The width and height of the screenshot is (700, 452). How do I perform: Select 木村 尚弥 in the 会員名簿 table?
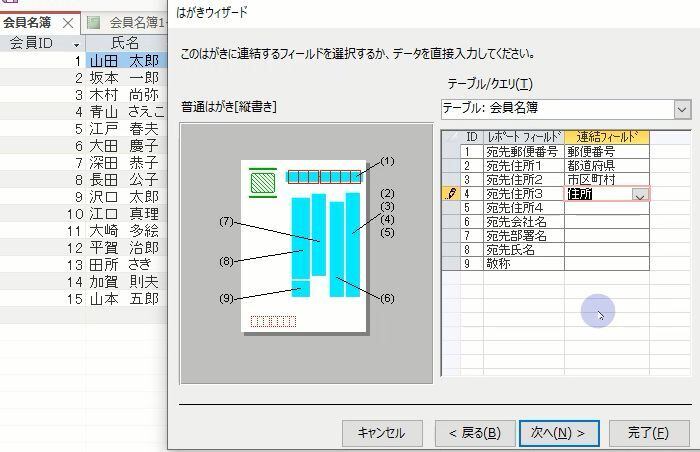(126, 95)
